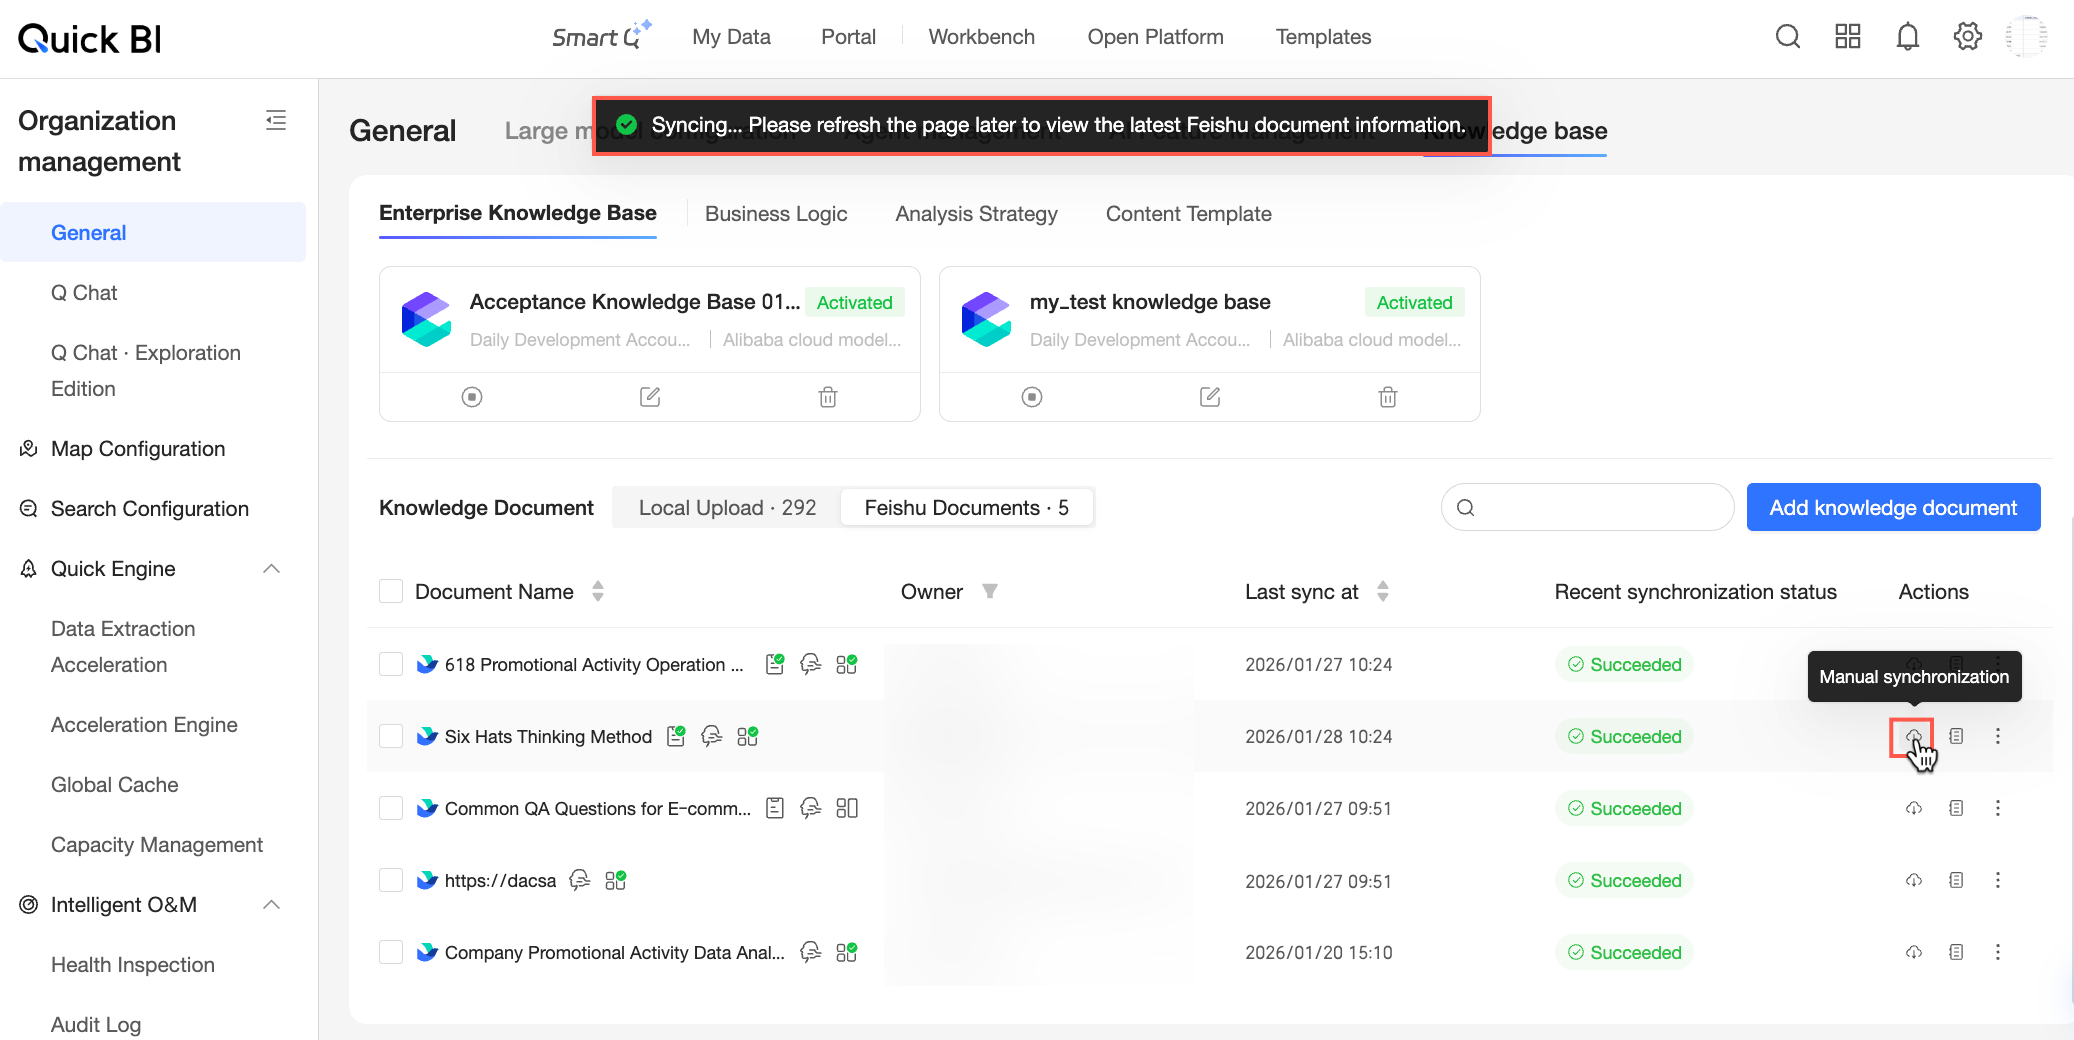2074x1040 pixels.
Task: Edit Acceptance Knowledge Base 01 card
Action: click(x=650, y=397)
